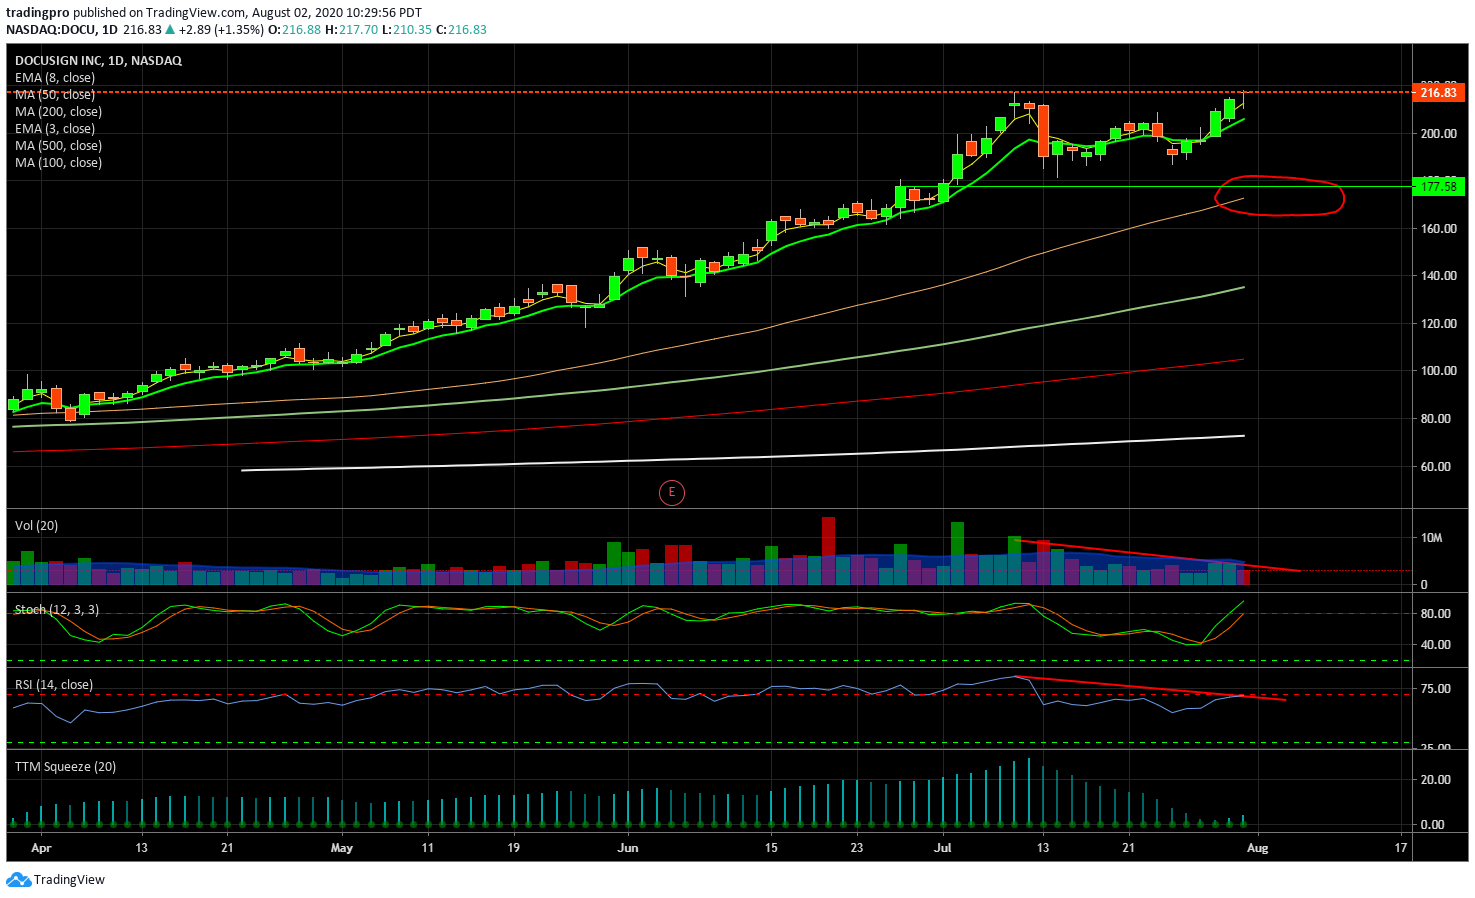
Task: Click the Jul label on the time axis
Action: (x=942, y=847)
